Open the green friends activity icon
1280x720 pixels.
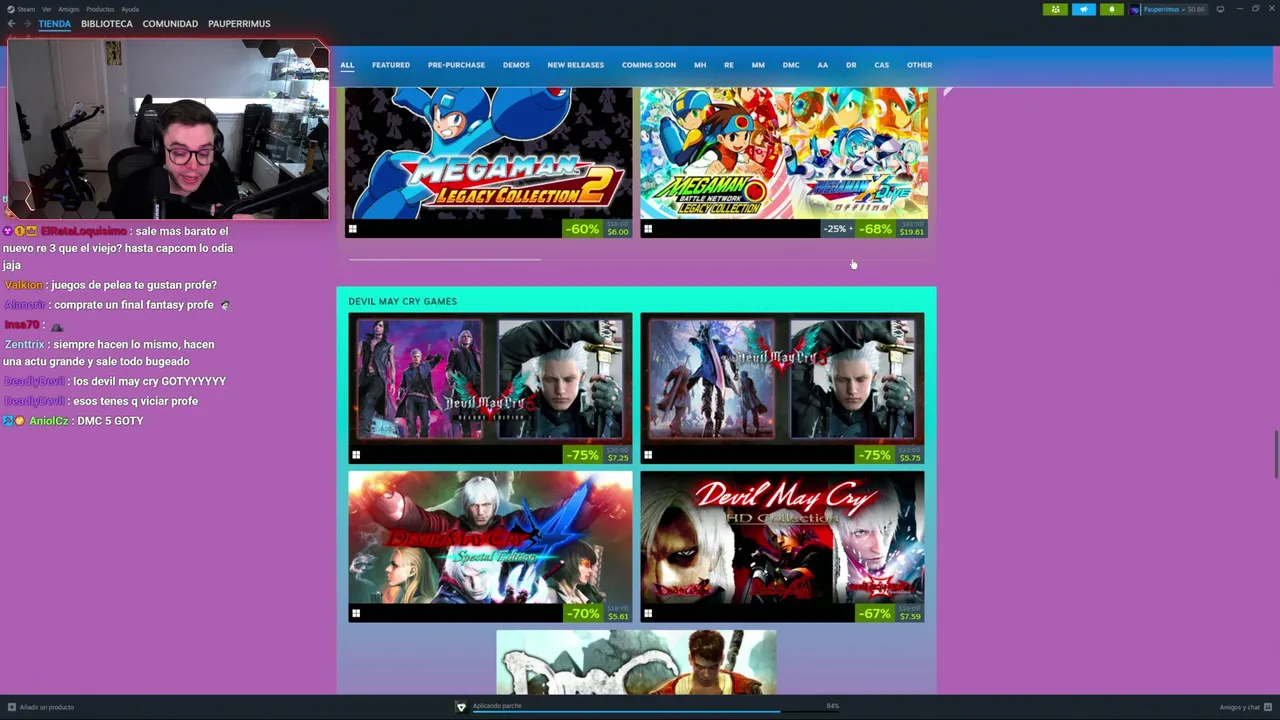click(1055, 9)
